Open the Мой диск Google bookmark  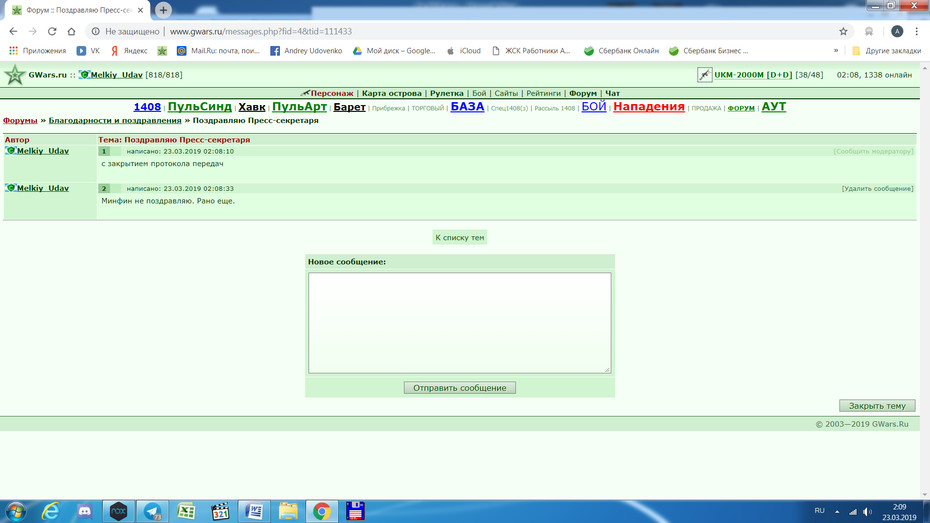pyautogui.click(x=394, y=51)
